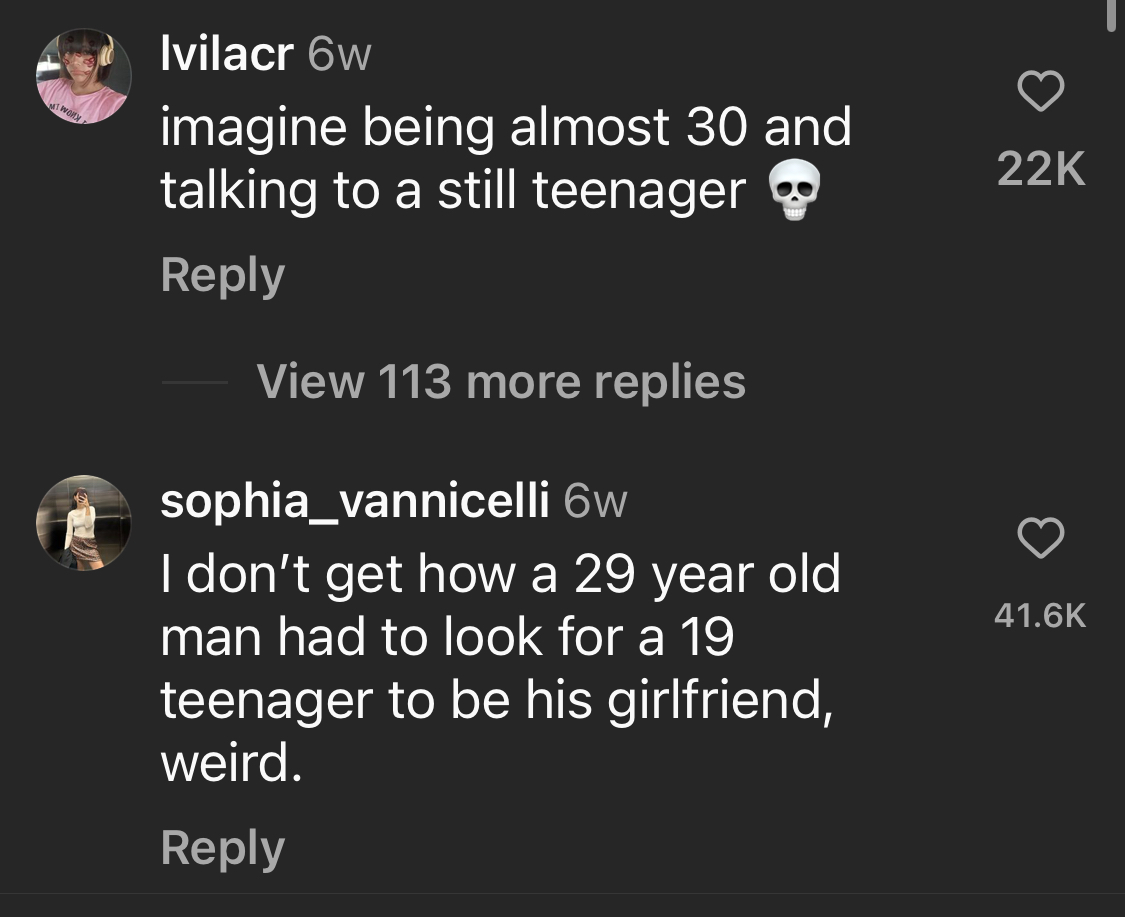
Task: Click the 22K like count
Action: (x=1041, y=169)
